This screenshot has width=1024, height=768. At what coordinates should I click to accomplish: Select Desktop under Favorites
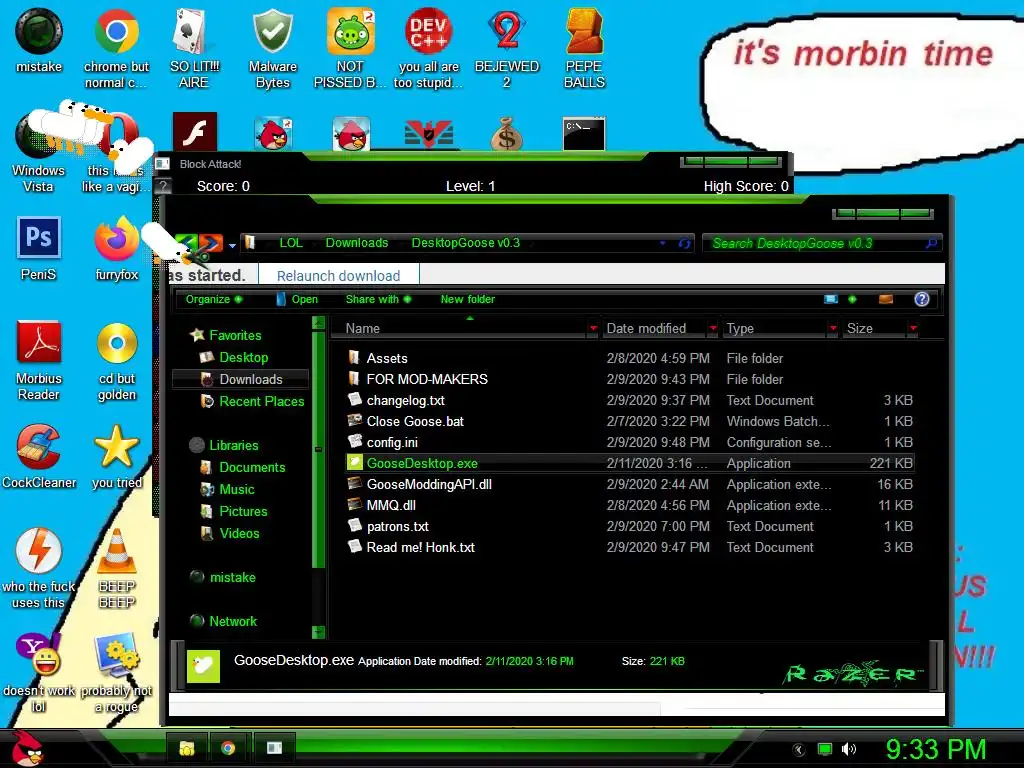(243, 357)
